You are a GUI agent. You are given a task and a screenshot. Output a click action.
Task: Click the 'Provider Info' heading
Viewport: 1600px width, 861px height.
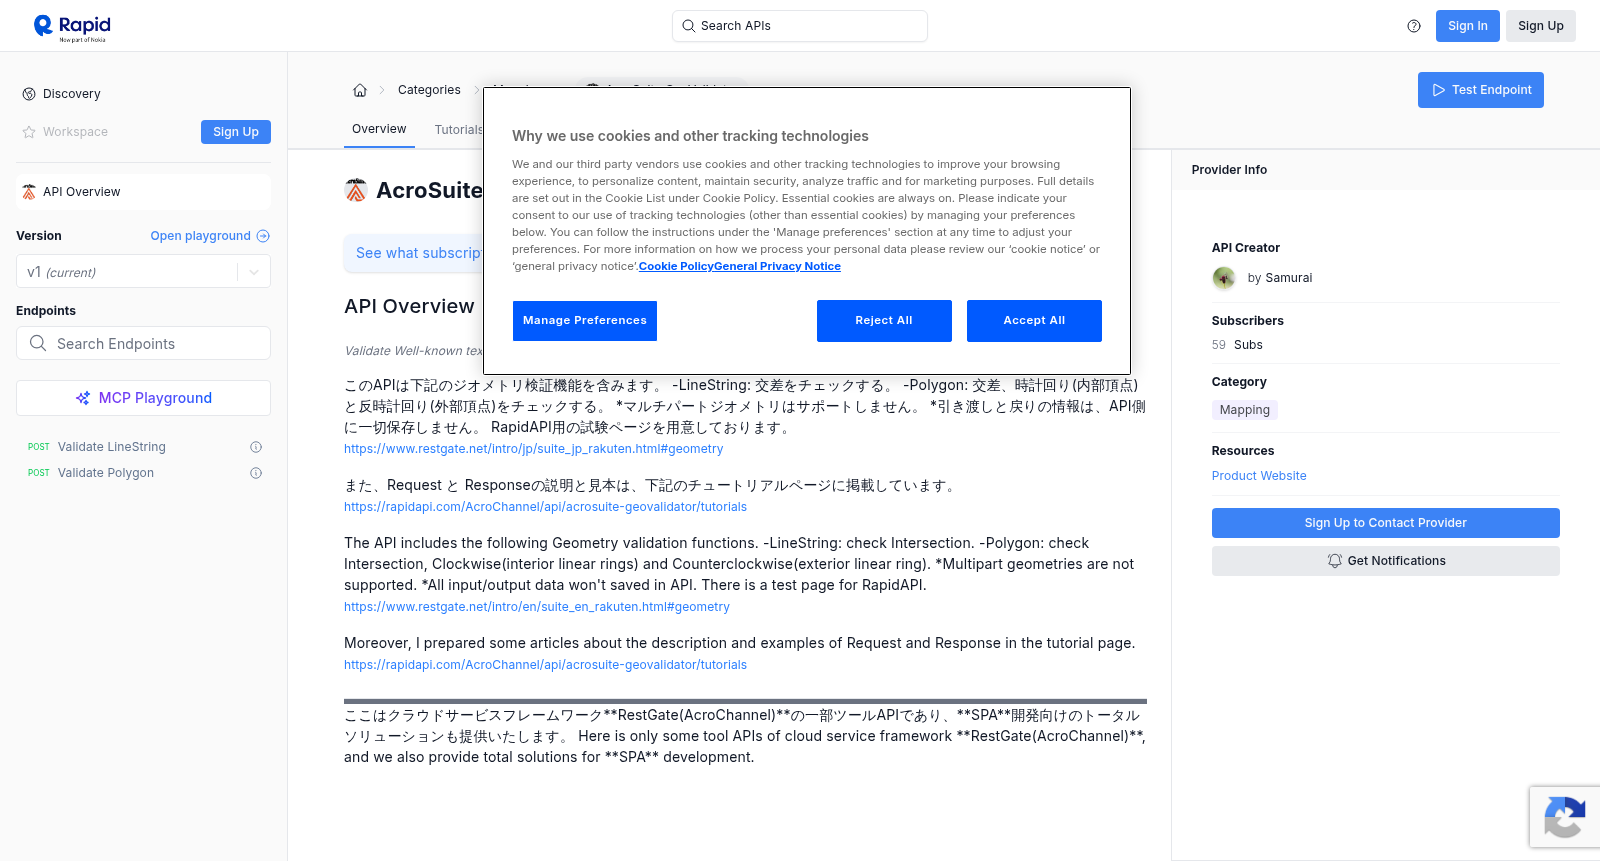(x=1229, y=170)
